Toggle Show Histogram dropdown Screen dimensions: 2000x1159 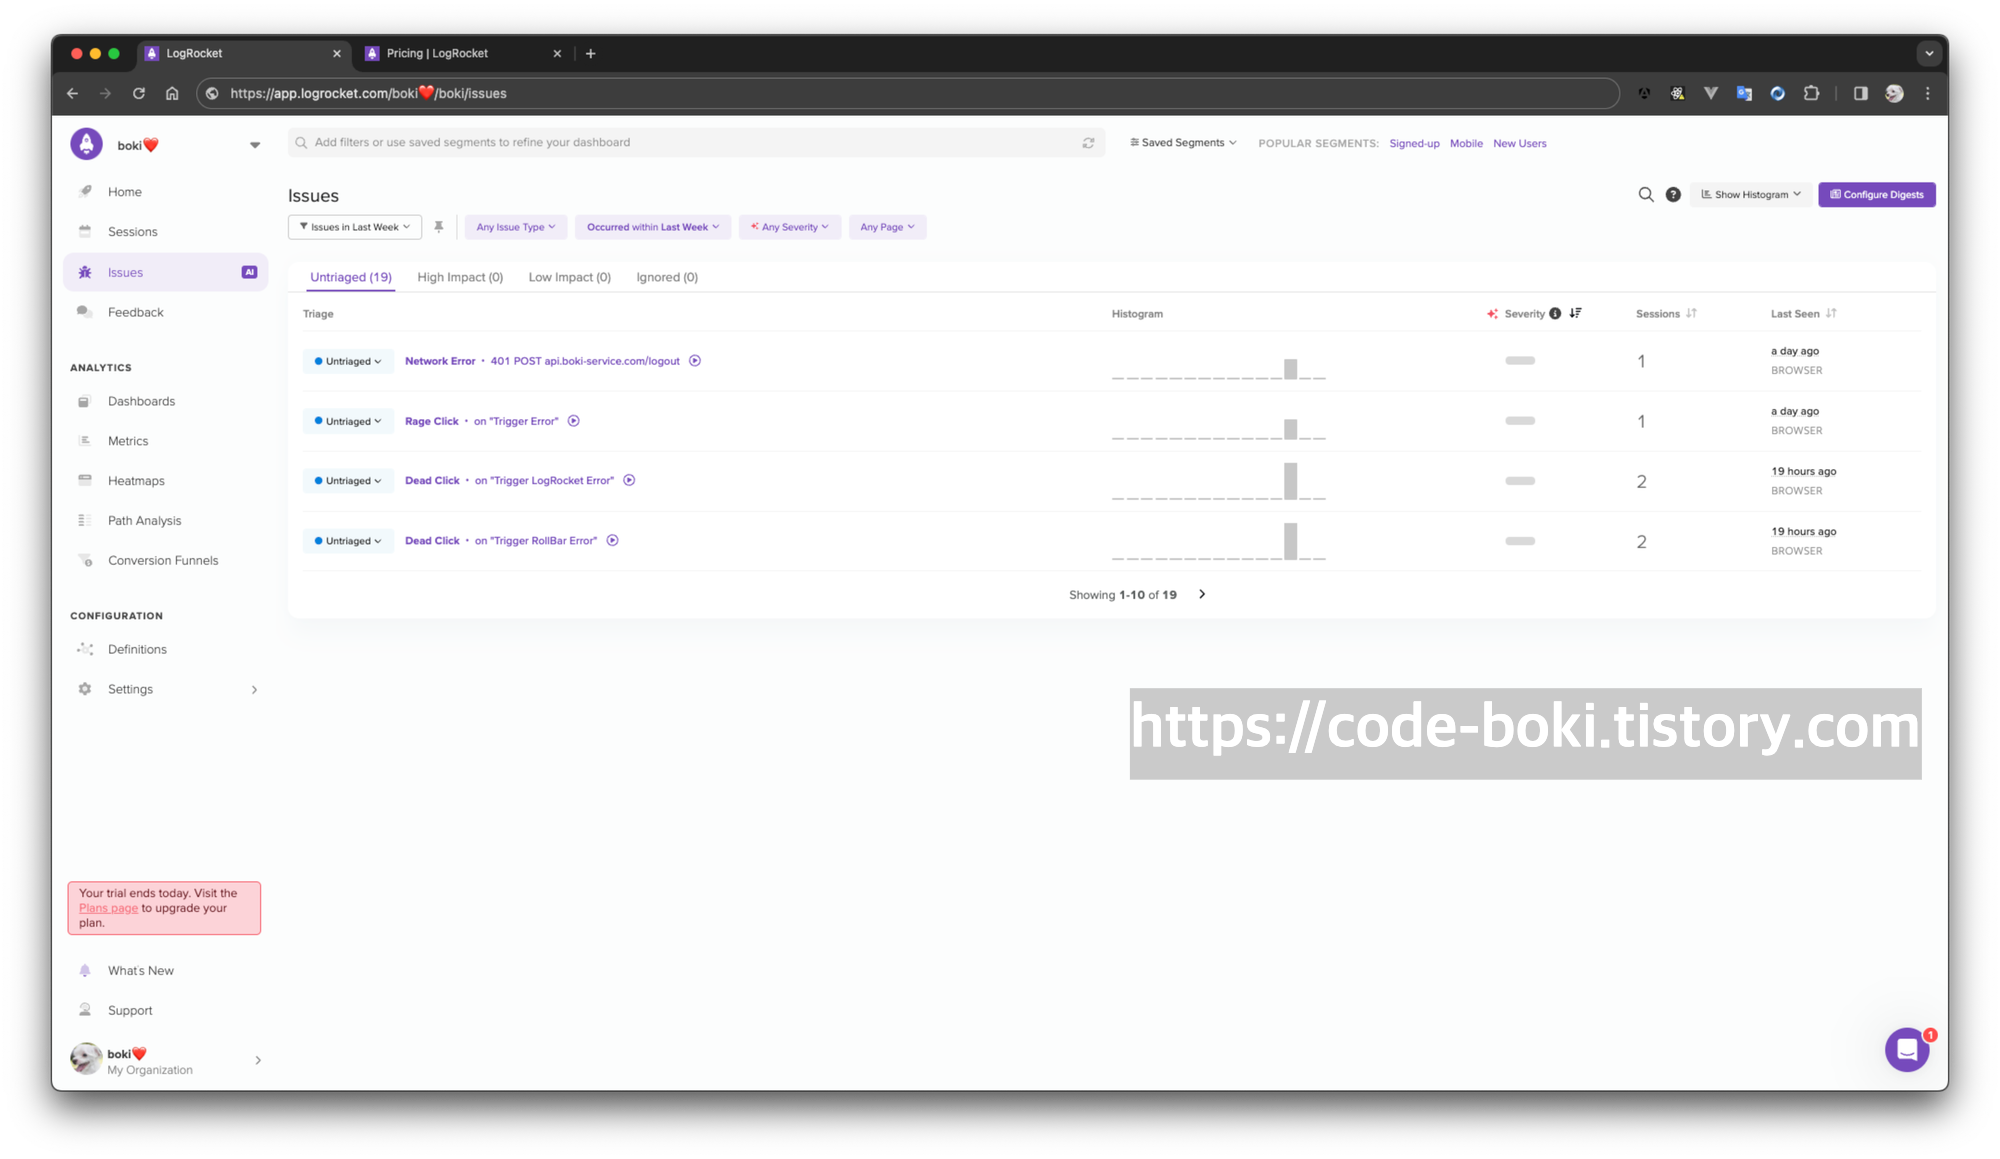(1750, 195)
